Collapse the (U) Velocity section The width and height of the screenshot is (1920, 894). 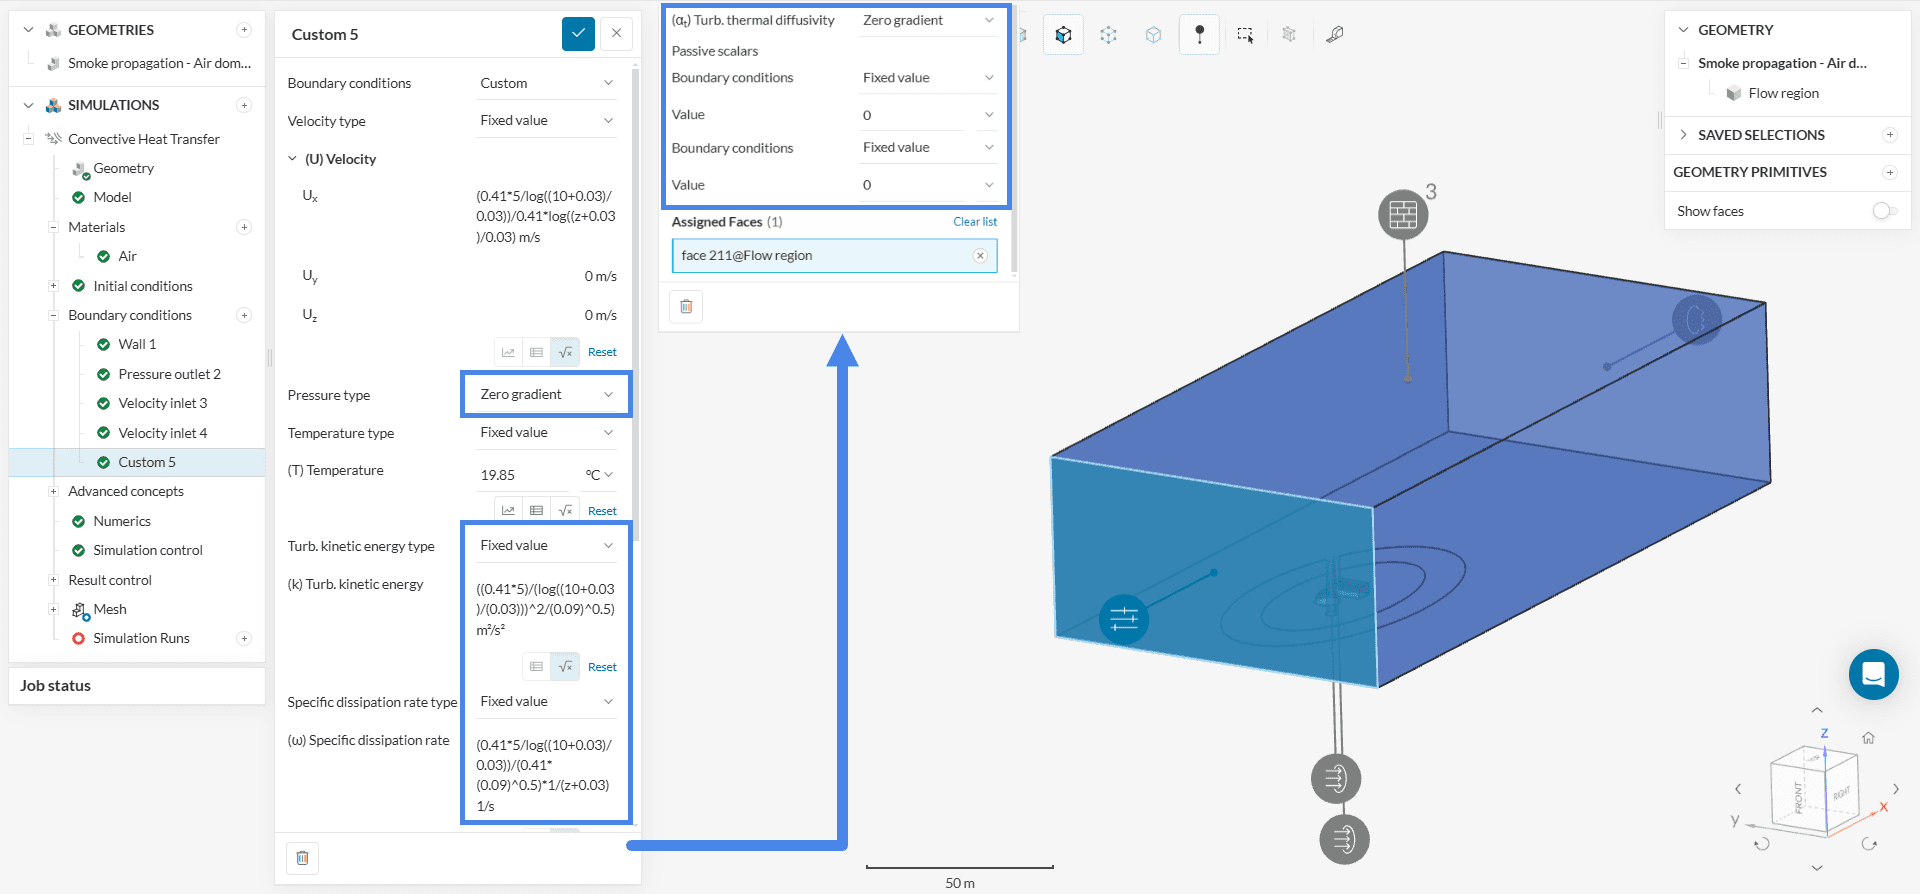coord(293,159)
